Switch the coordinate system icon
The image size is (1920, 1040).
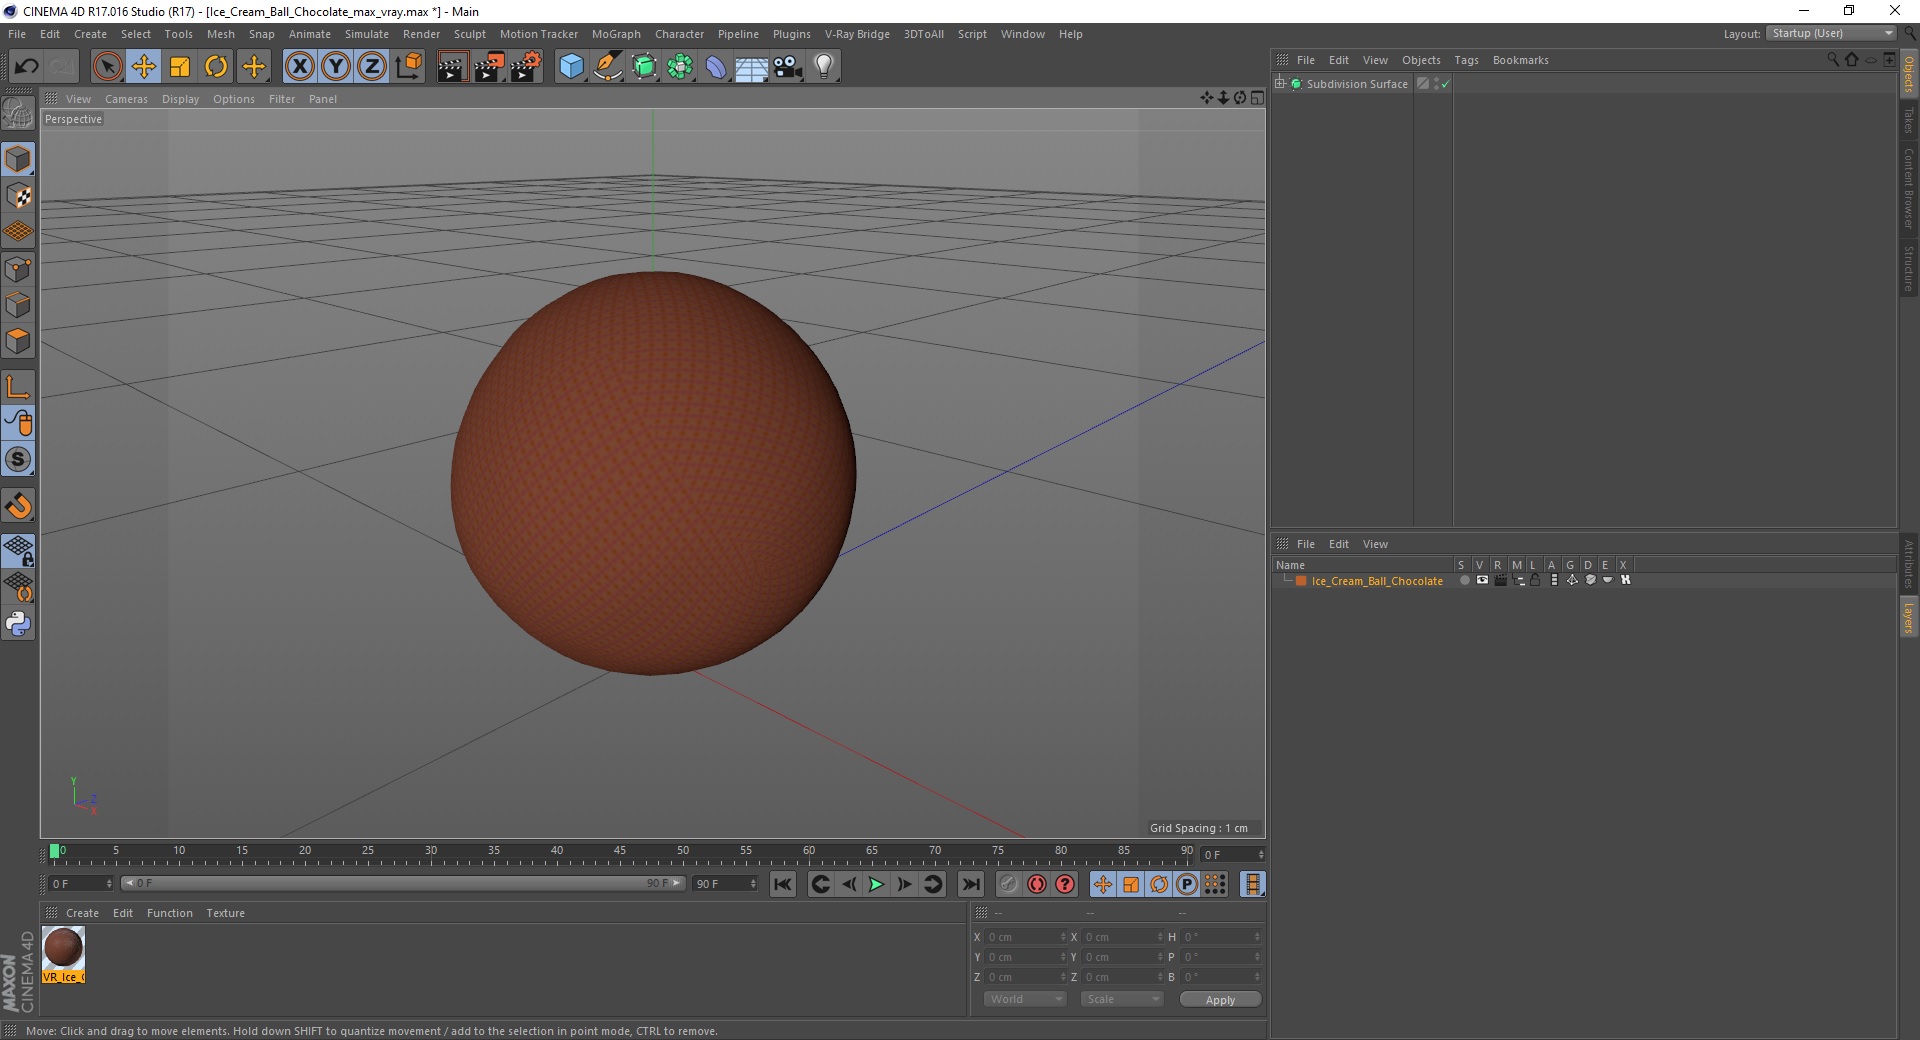point(408,67)
